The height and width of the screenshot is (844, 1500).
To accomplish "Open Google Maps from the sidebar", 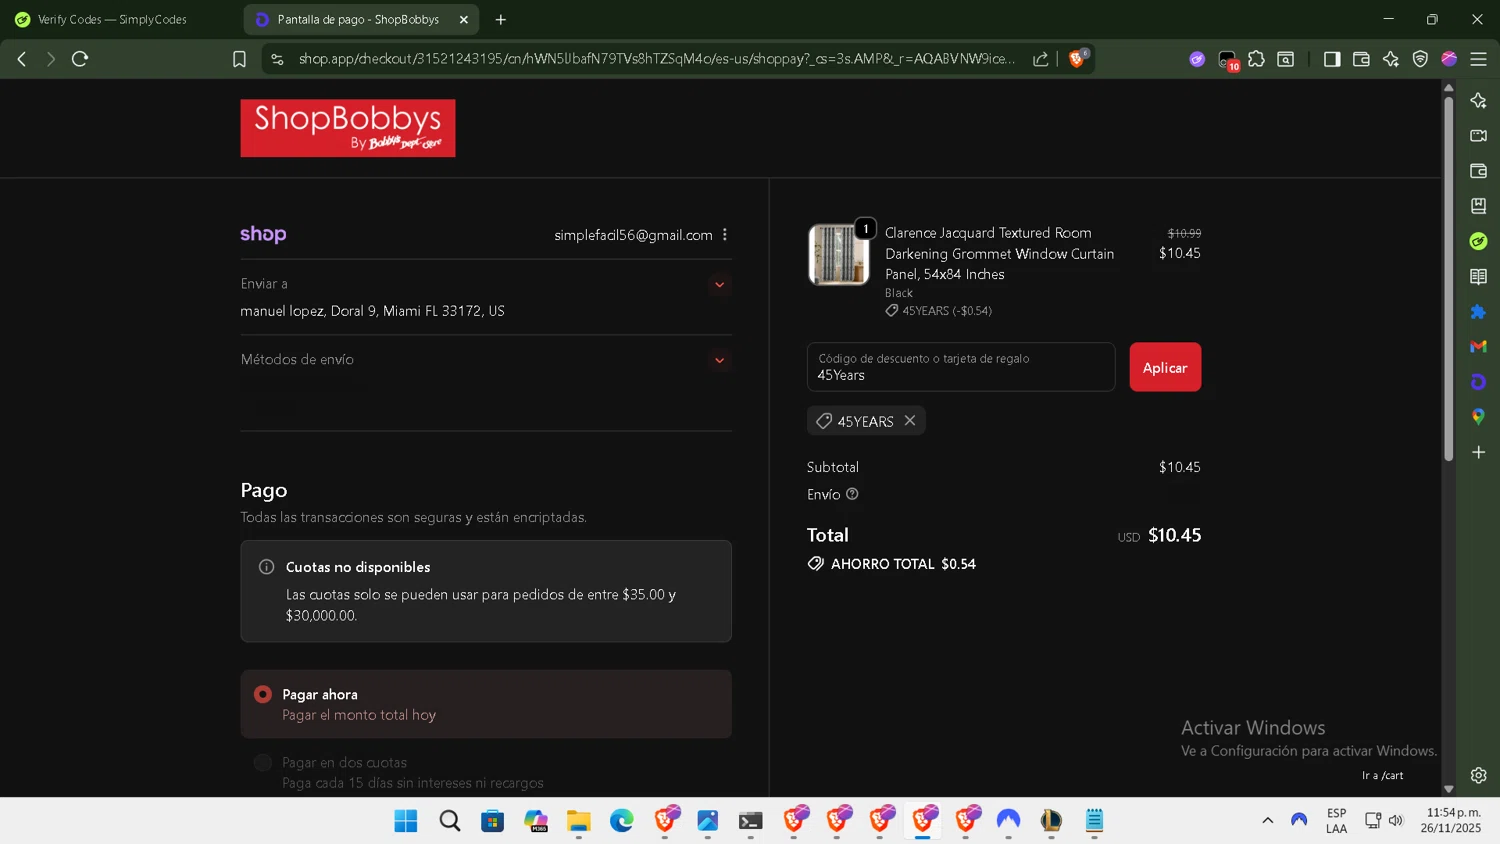I will coord(1479,417).
